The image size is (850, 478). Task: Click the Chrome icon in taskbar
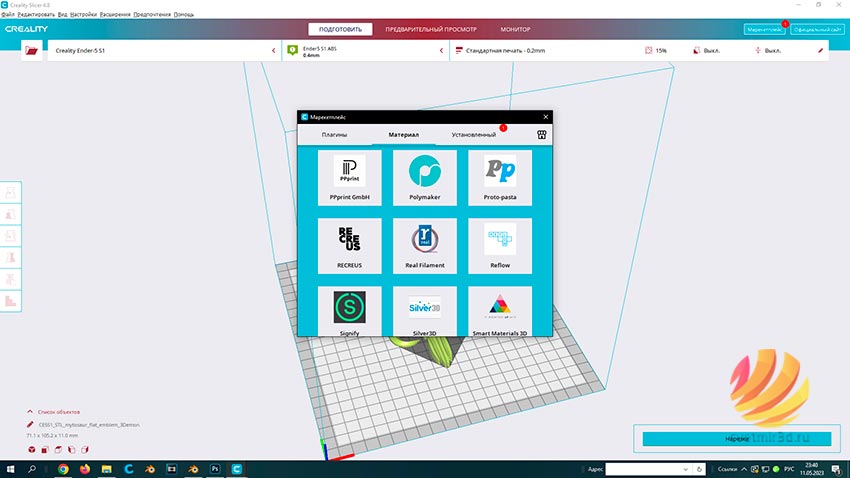[63, 469]
